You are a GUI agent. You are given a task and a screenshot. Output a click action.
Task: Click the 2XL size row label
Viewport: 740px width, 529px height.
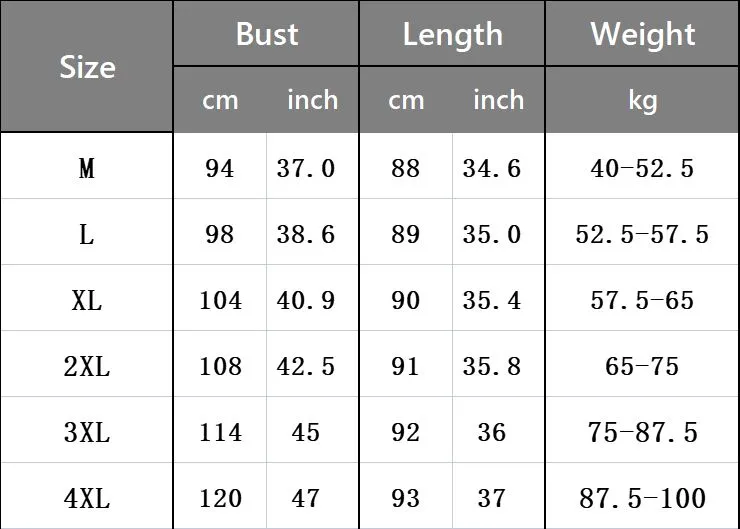click(87, 366)
